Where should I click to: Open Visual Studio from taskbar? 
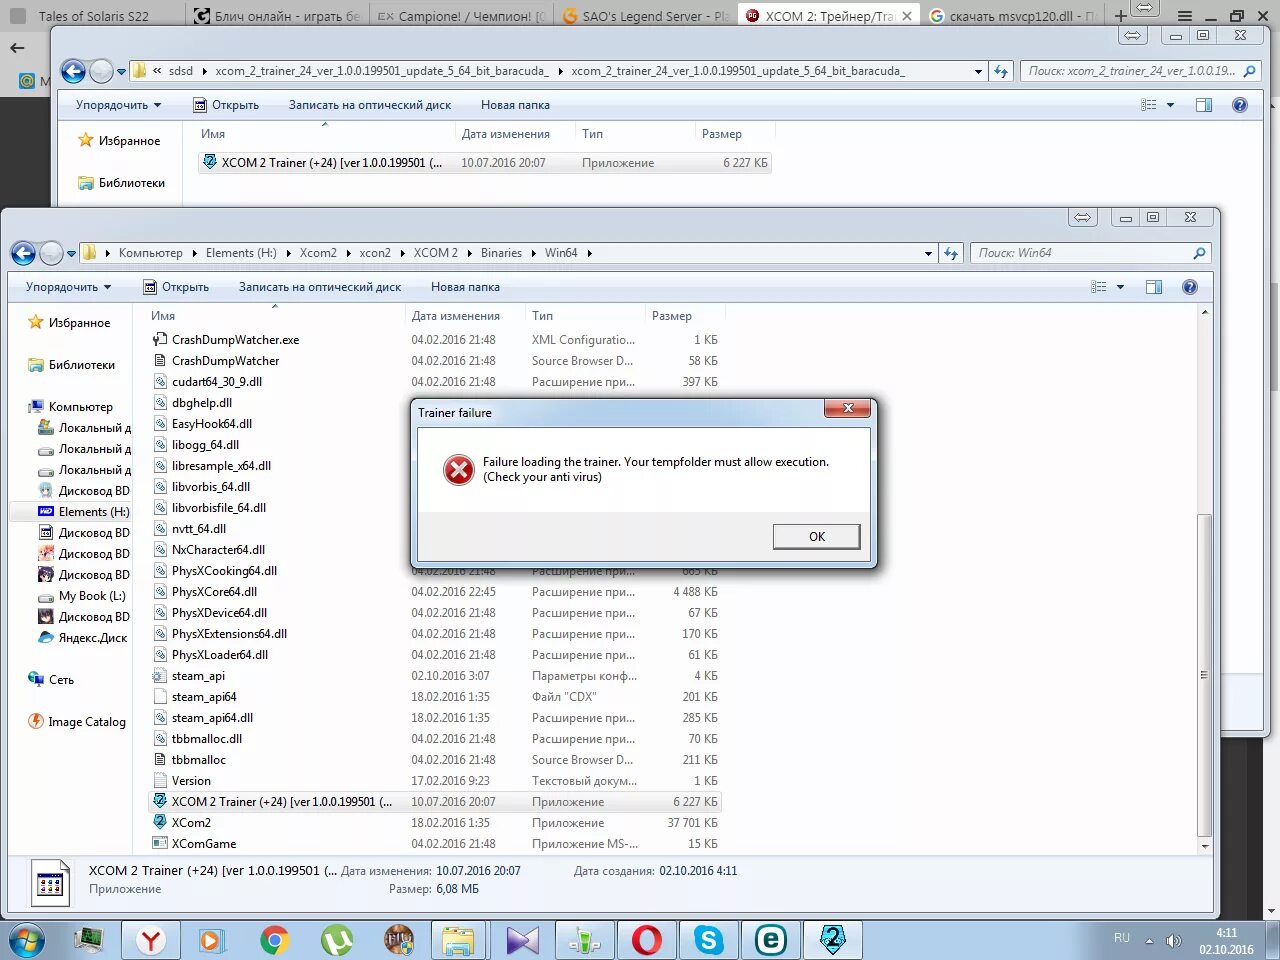click(x=522, y=940)
